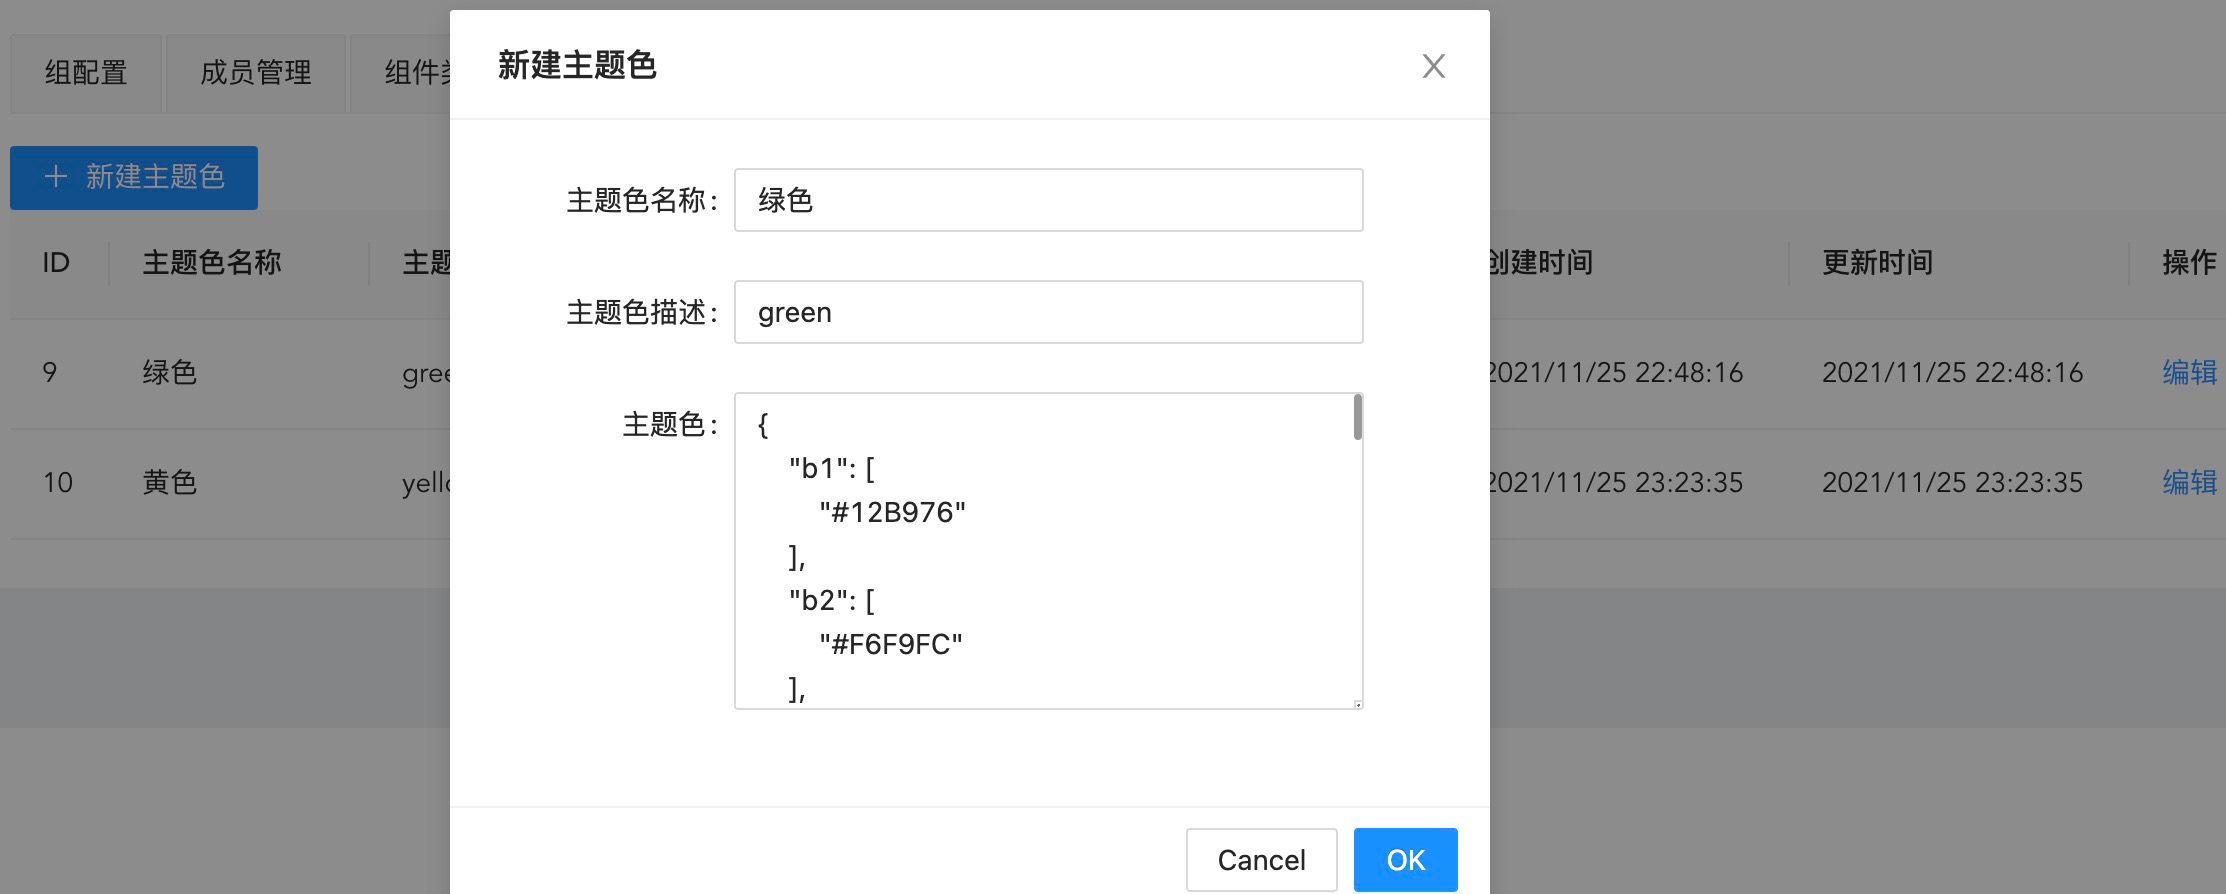The height and width of the screenshot is (894, 2226).
Task: Close the 新建主题色 dialog with X
Action: click(1433, 66)
